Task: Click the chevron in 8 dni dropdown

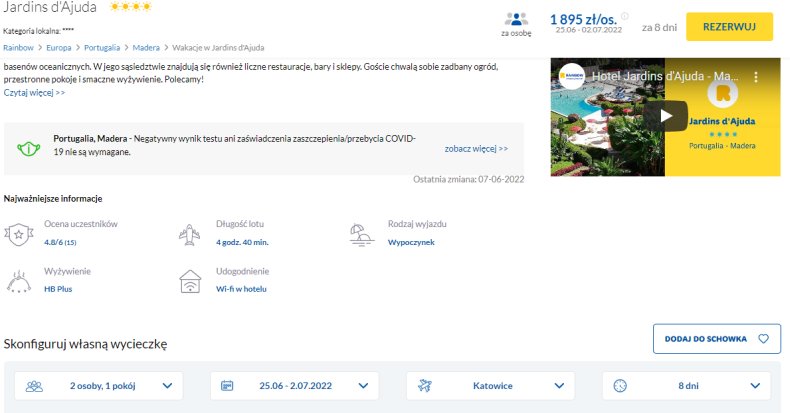Action: click(x=755, y=386)
